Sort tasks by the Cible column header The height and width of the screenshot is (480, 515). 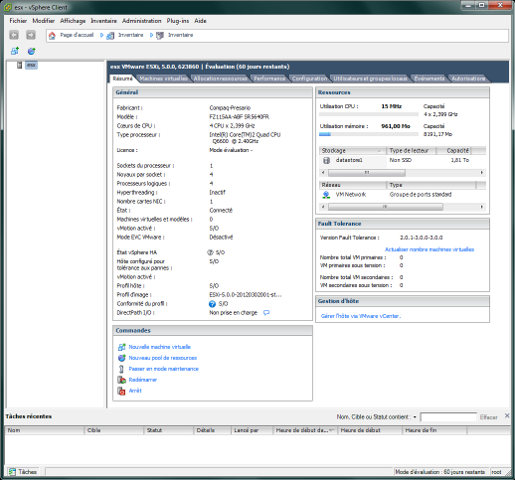pos(114,430)
